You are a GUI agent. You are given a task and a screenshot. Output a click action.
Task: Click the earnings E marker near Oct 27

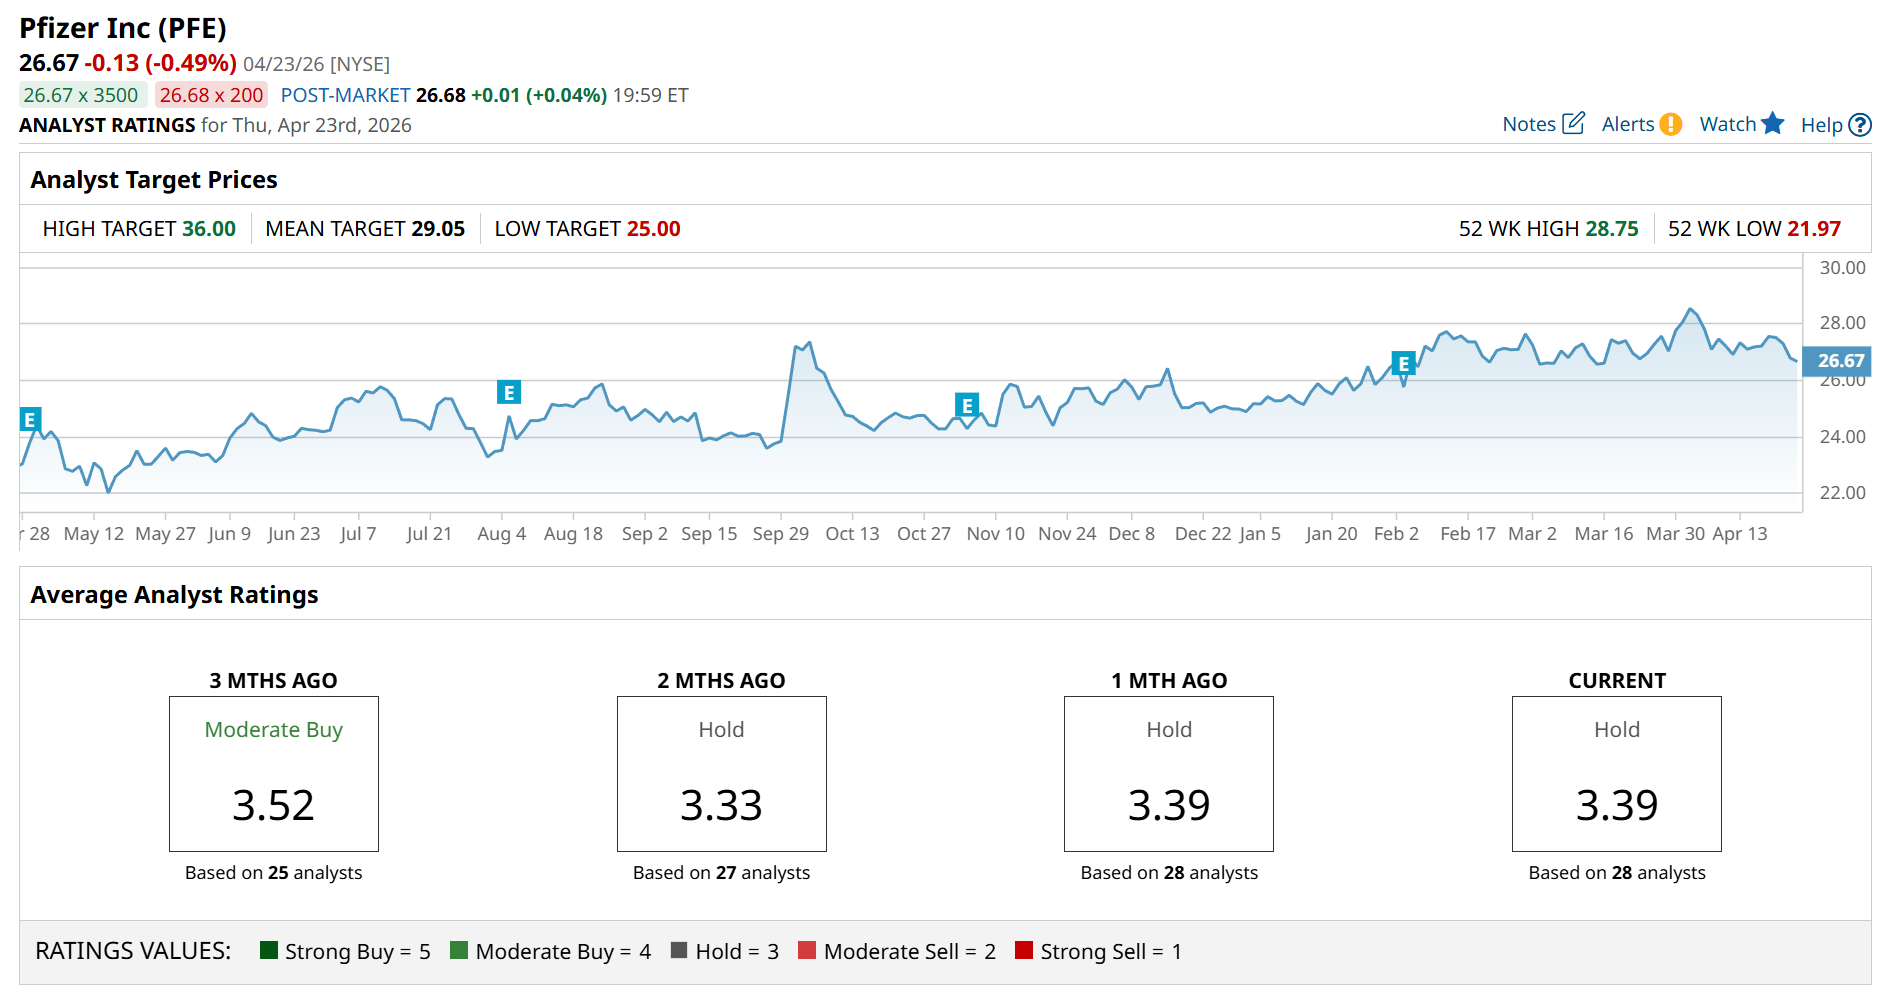click(x=966, y=405)
